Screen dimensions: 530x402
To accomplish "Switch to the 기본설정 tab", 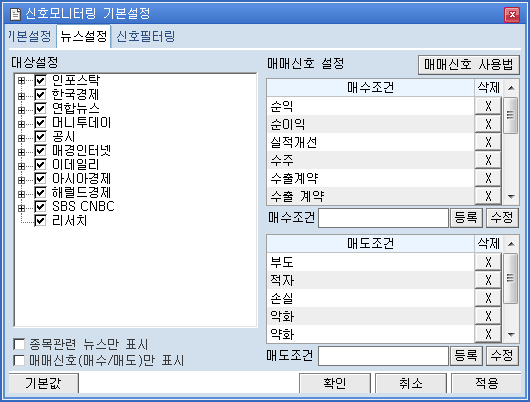I will pyautogui.click(x=30, y=36).
